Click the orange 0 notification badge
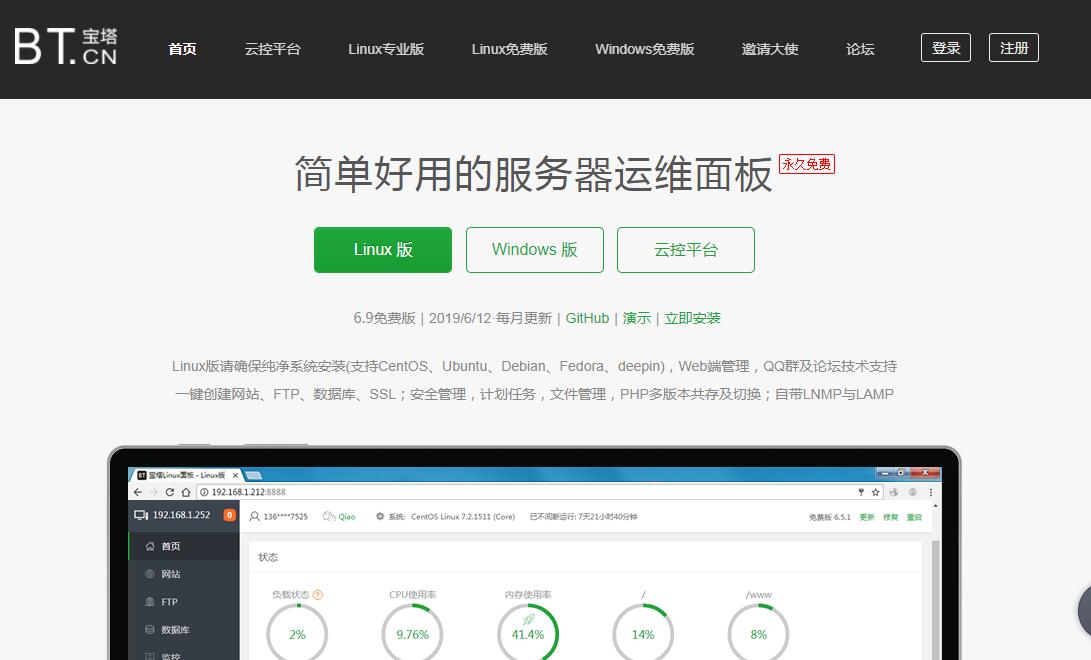Image resolution: width=1091 pixels, height=660 pixels. coord(229,515)
